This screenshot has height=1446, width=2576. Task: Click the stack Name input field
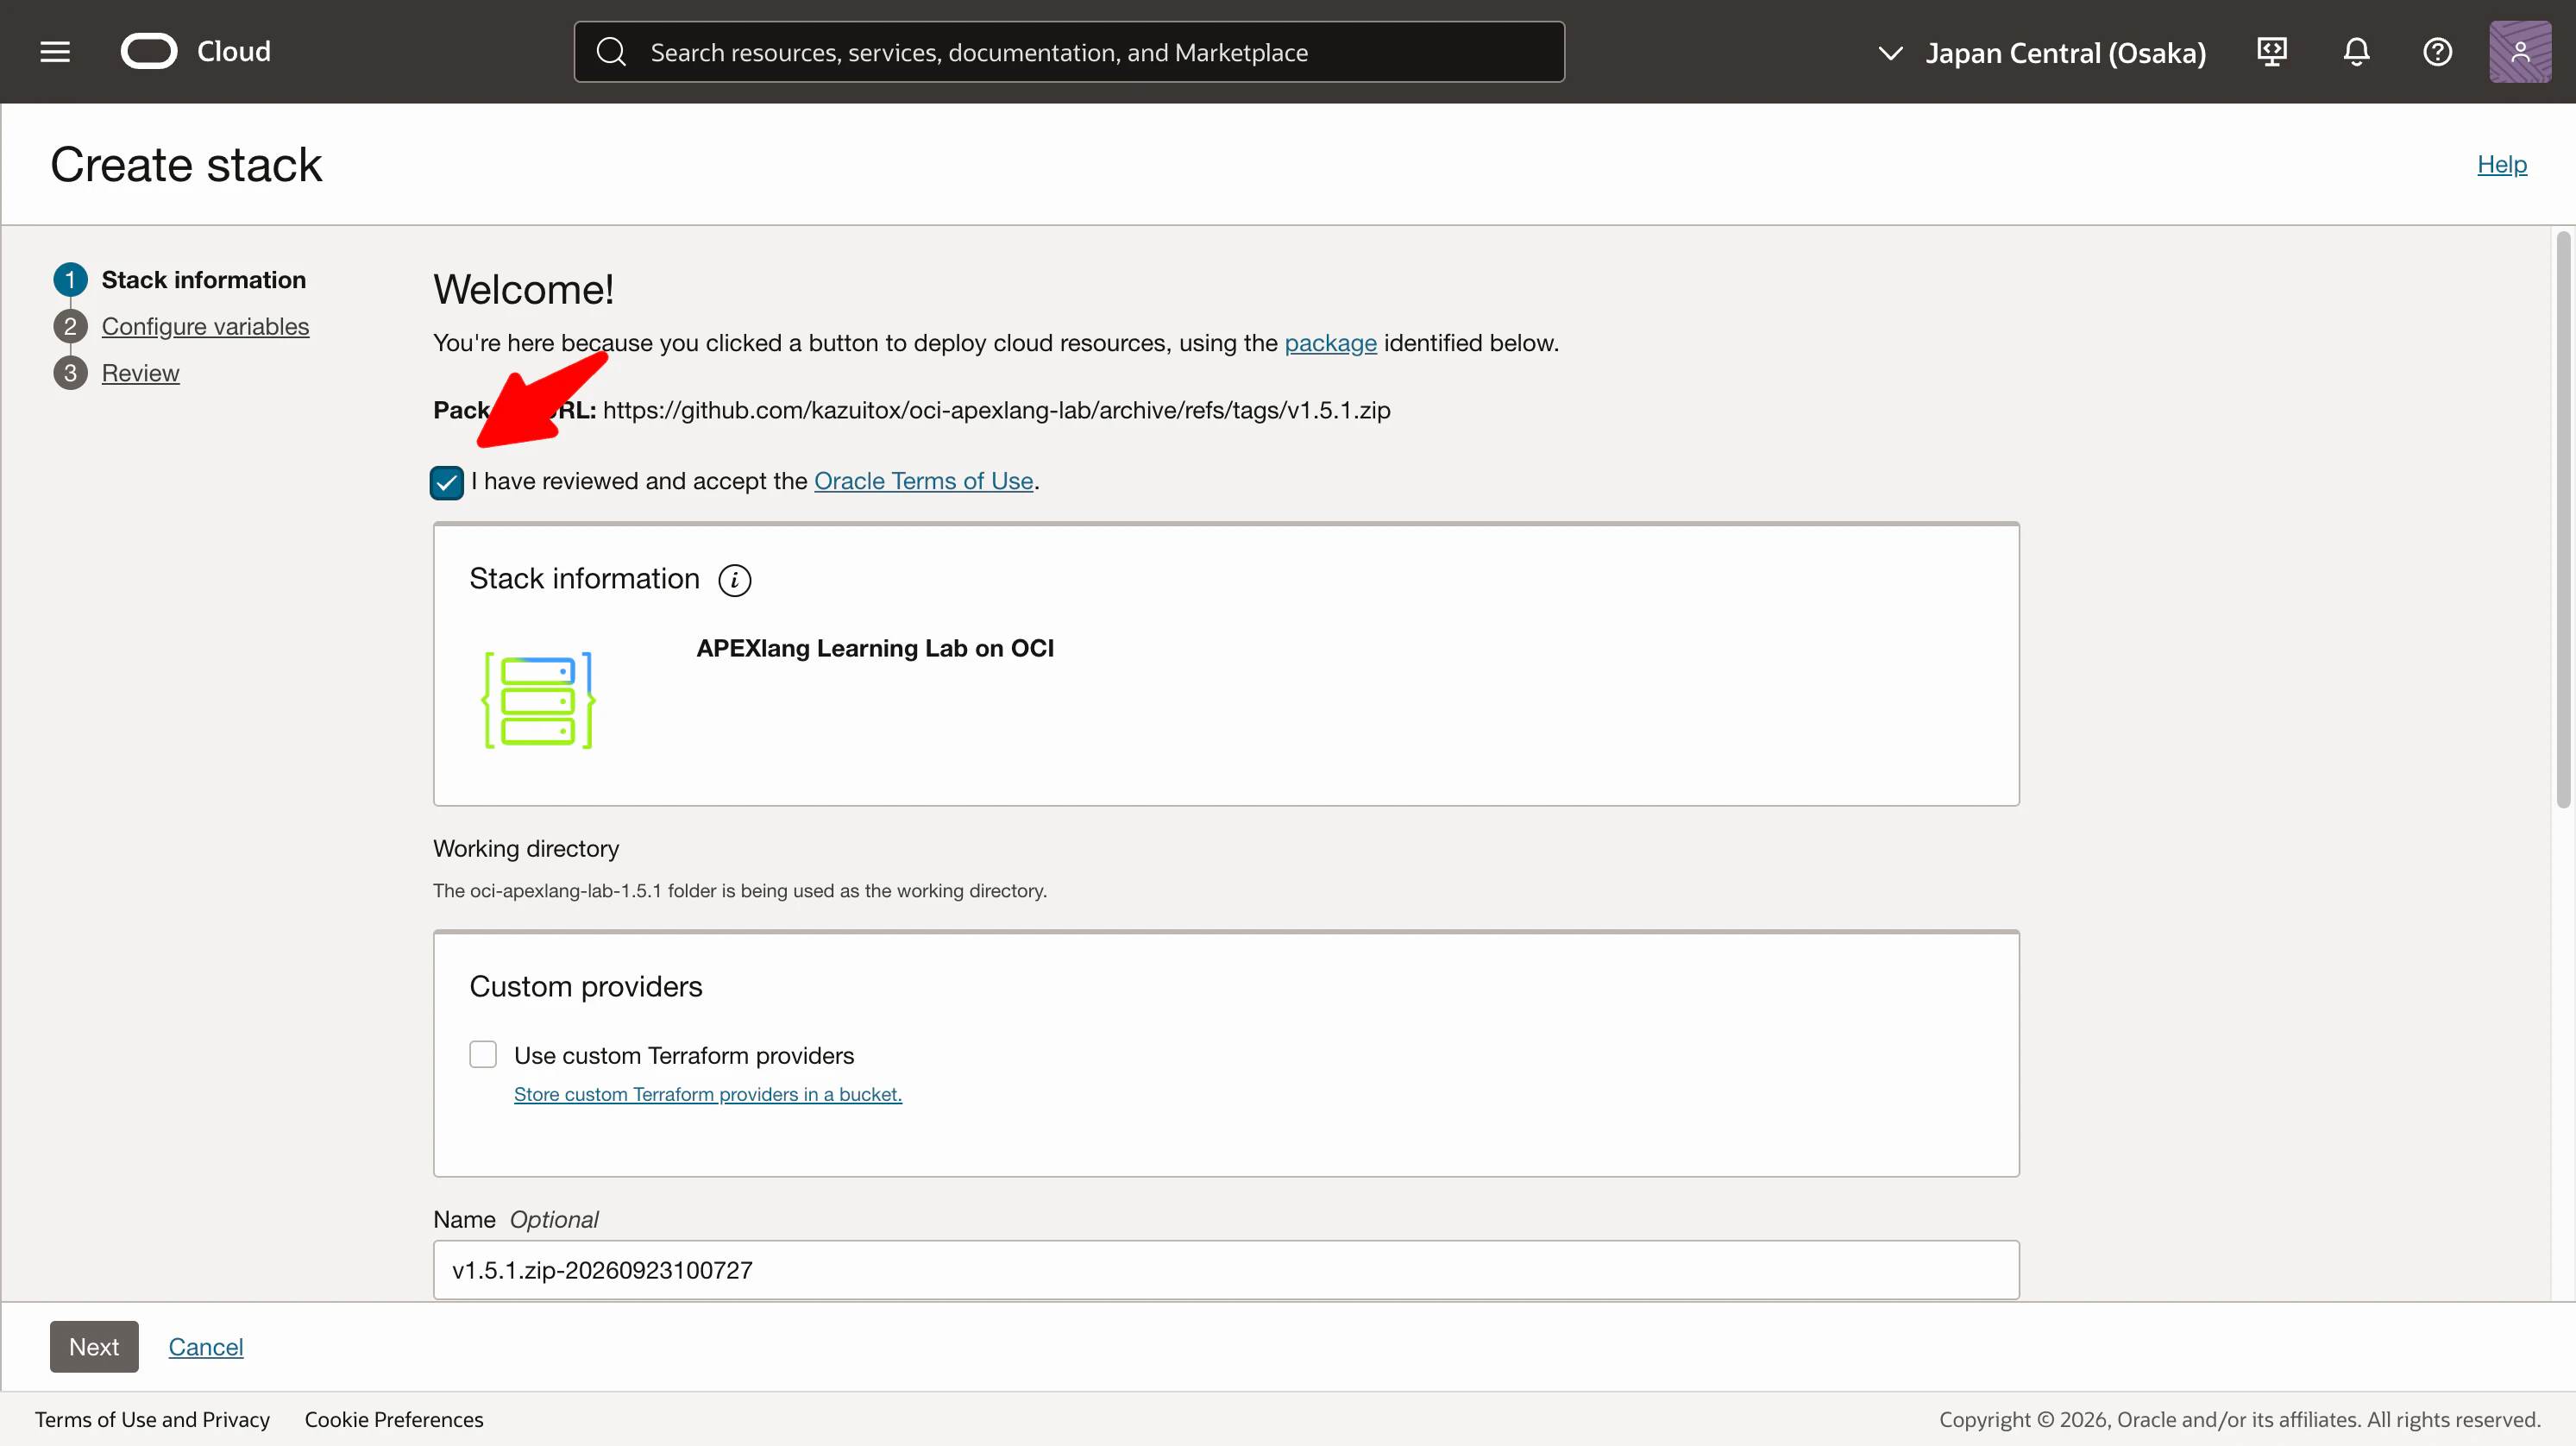coord(1226,1270)
